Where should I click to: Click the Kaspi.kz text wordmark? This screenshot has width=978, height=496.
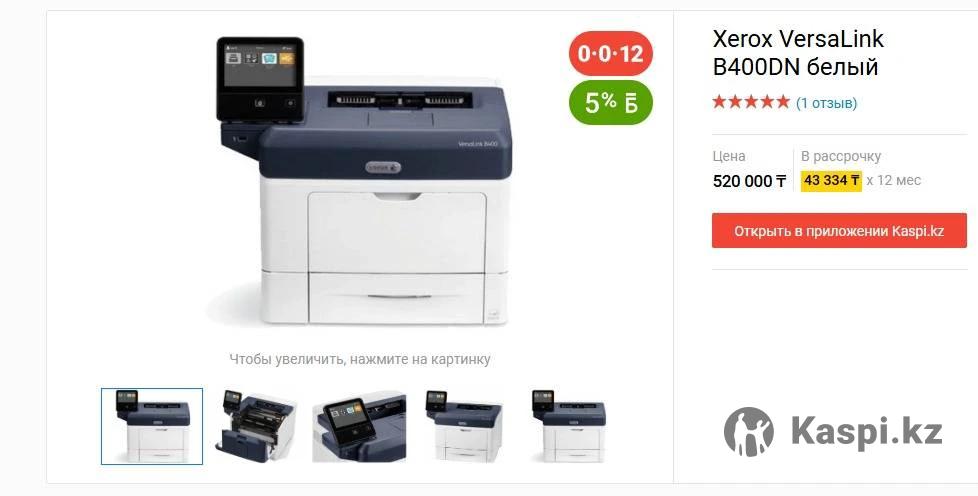(867, 432)
